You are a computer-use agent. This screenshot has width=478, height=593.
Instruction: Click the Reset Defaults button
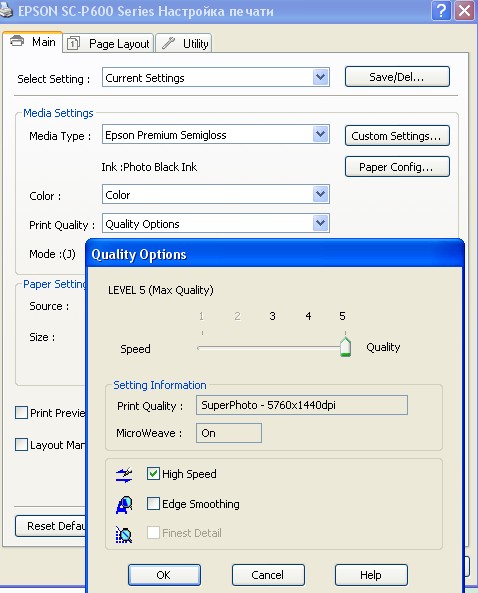51,526
